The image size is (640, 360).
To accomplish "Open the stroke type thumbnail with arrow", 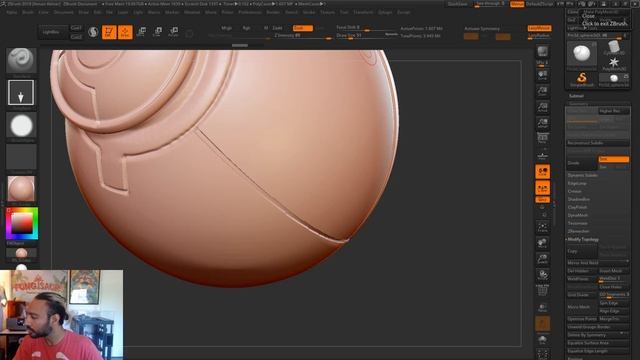I will [x=21, y=93].
